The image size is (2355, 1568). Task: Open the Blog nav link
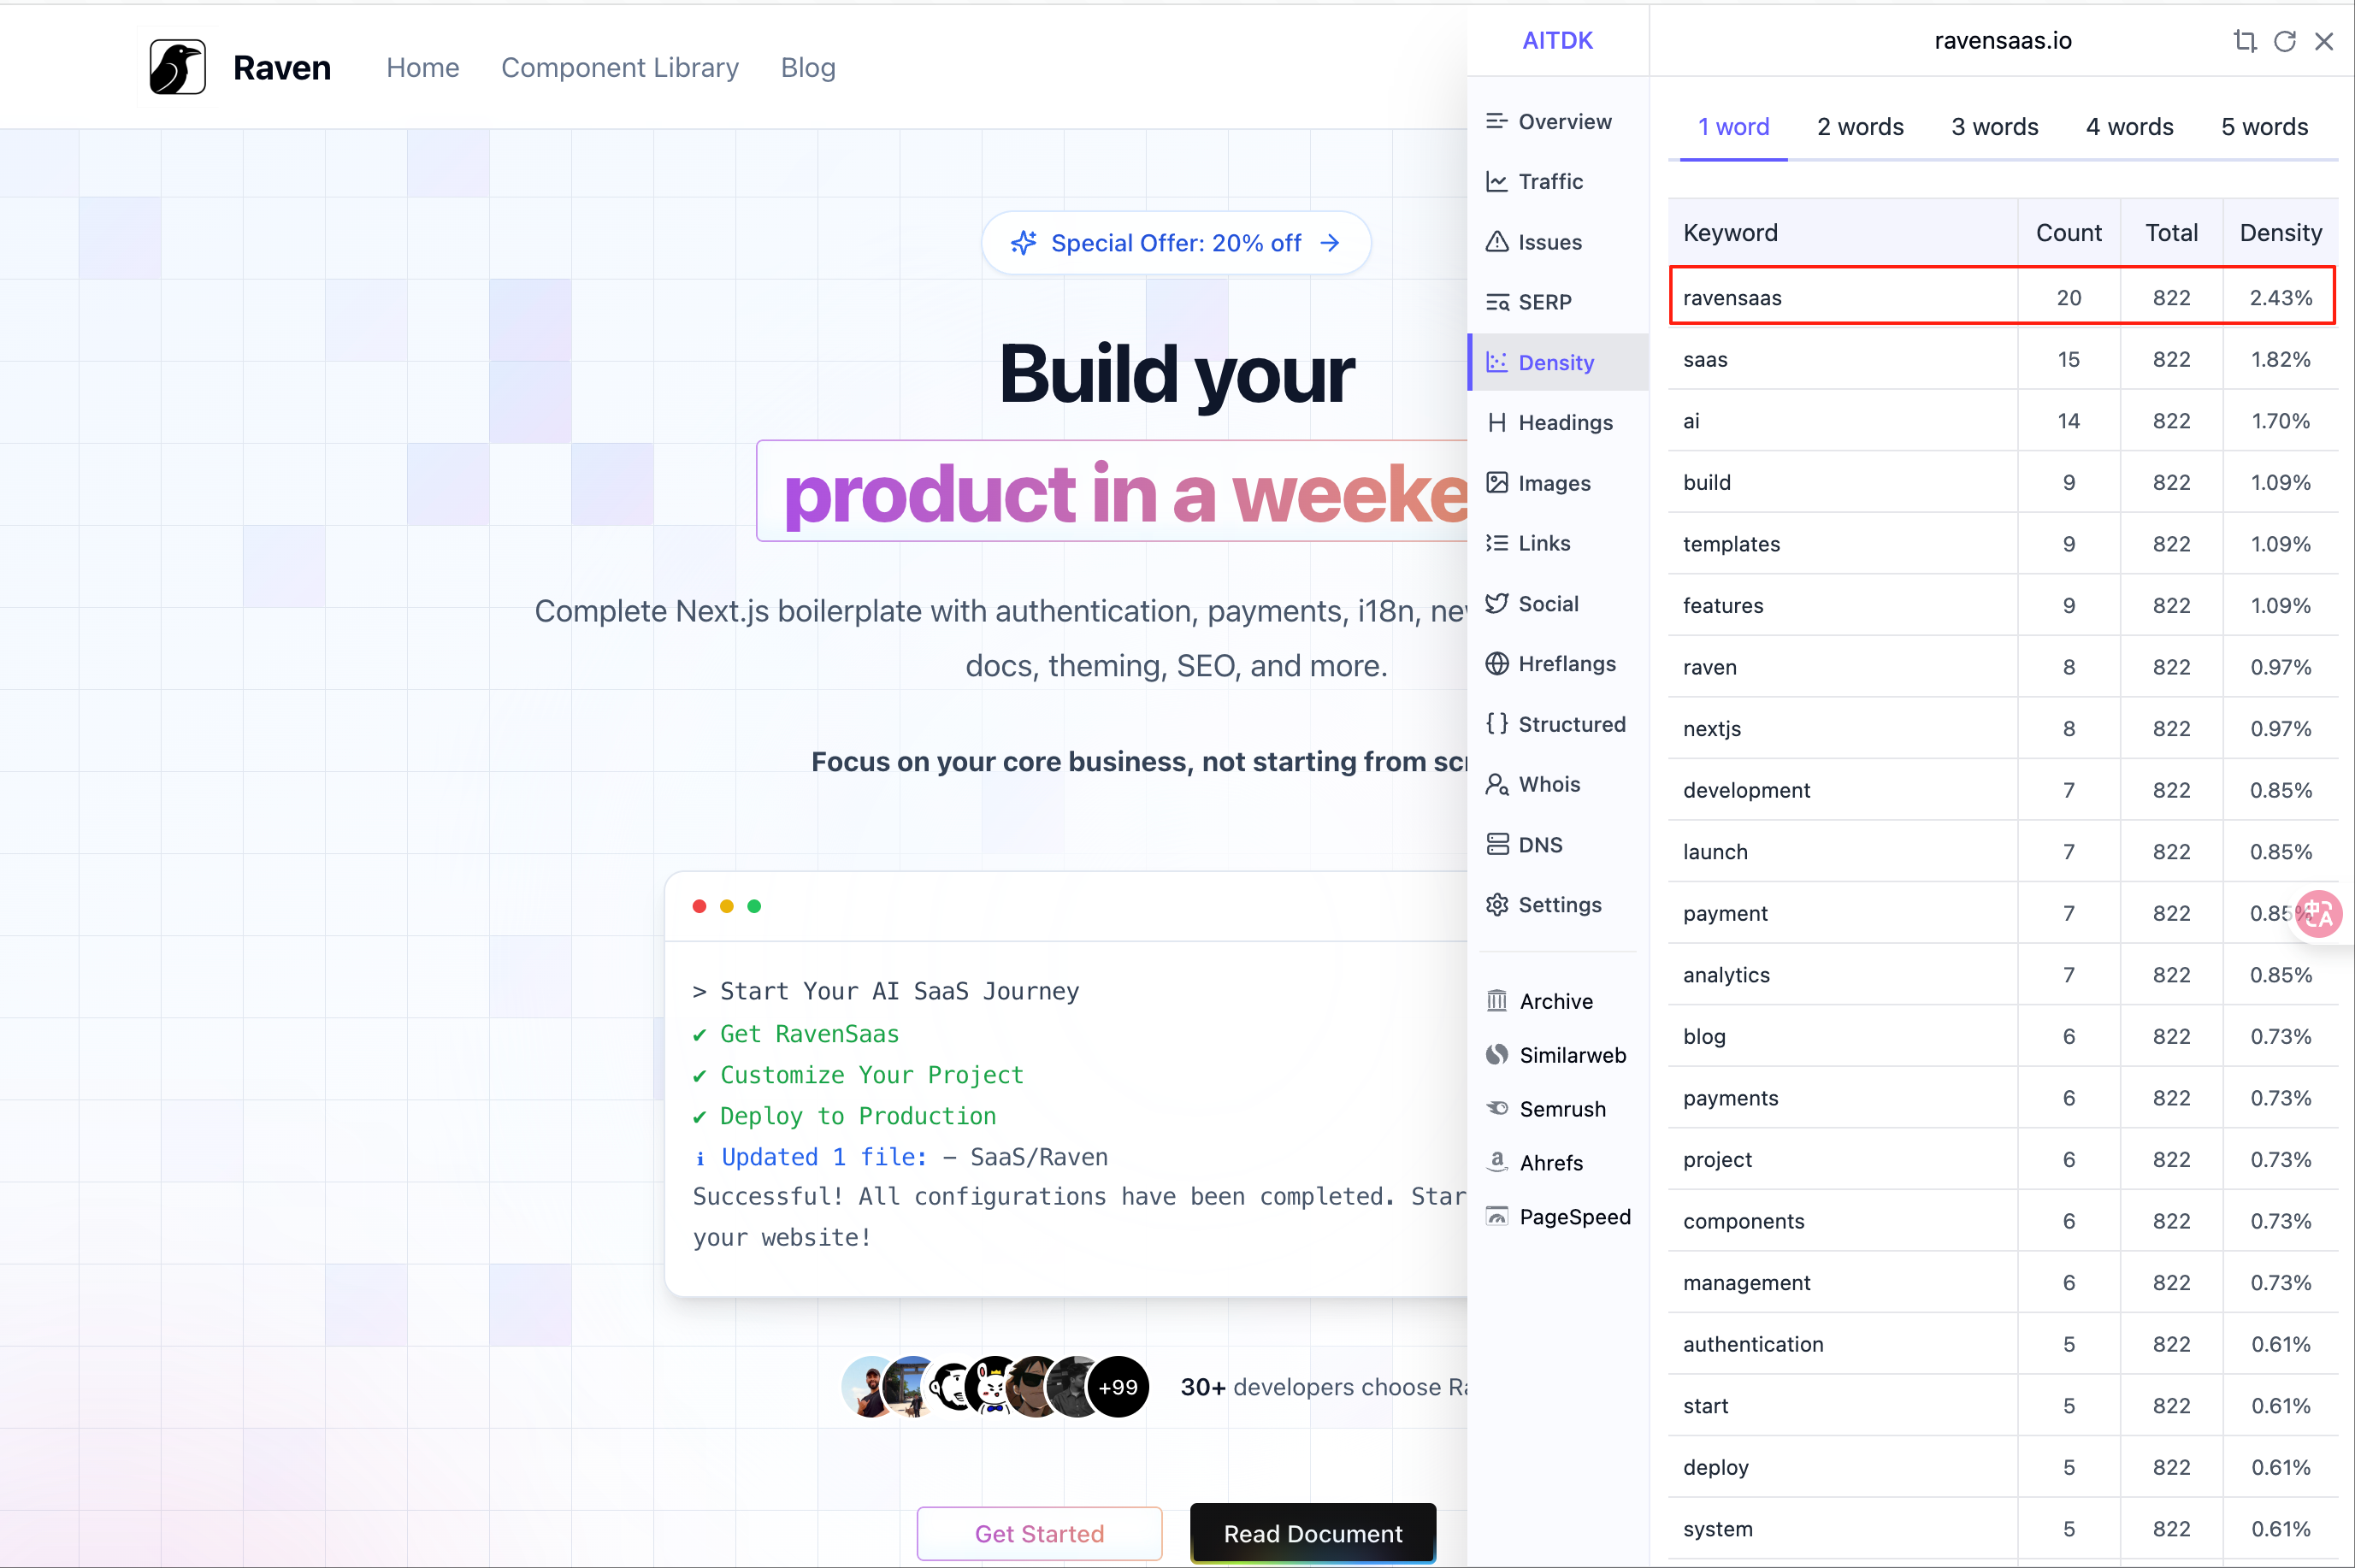(808, 67)
